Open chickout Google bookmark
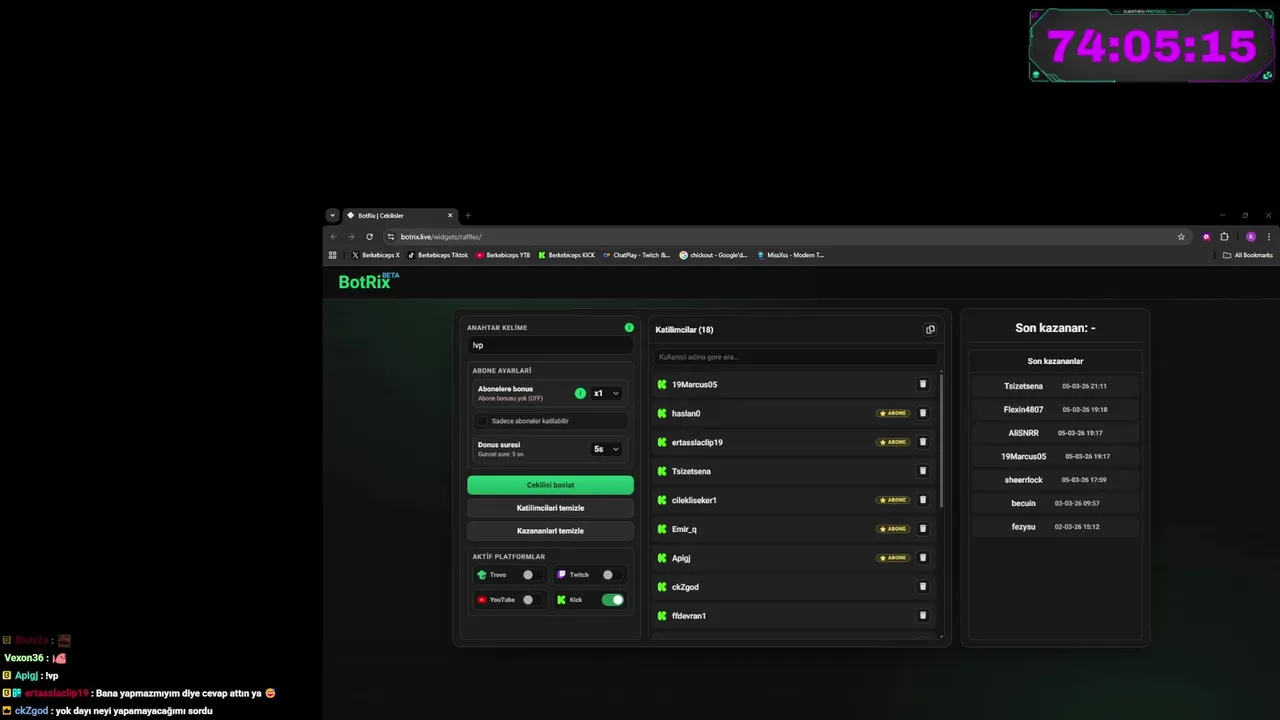 [x=713, y=255]
